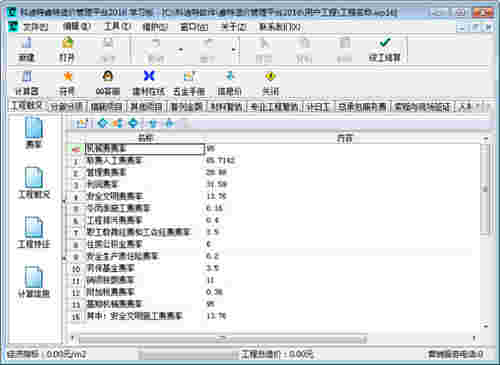Click the orange arrow icon in grid toolbar
The width and height of the screenshot is (500, 365).
pyautogui.click(x=118, y=124)
